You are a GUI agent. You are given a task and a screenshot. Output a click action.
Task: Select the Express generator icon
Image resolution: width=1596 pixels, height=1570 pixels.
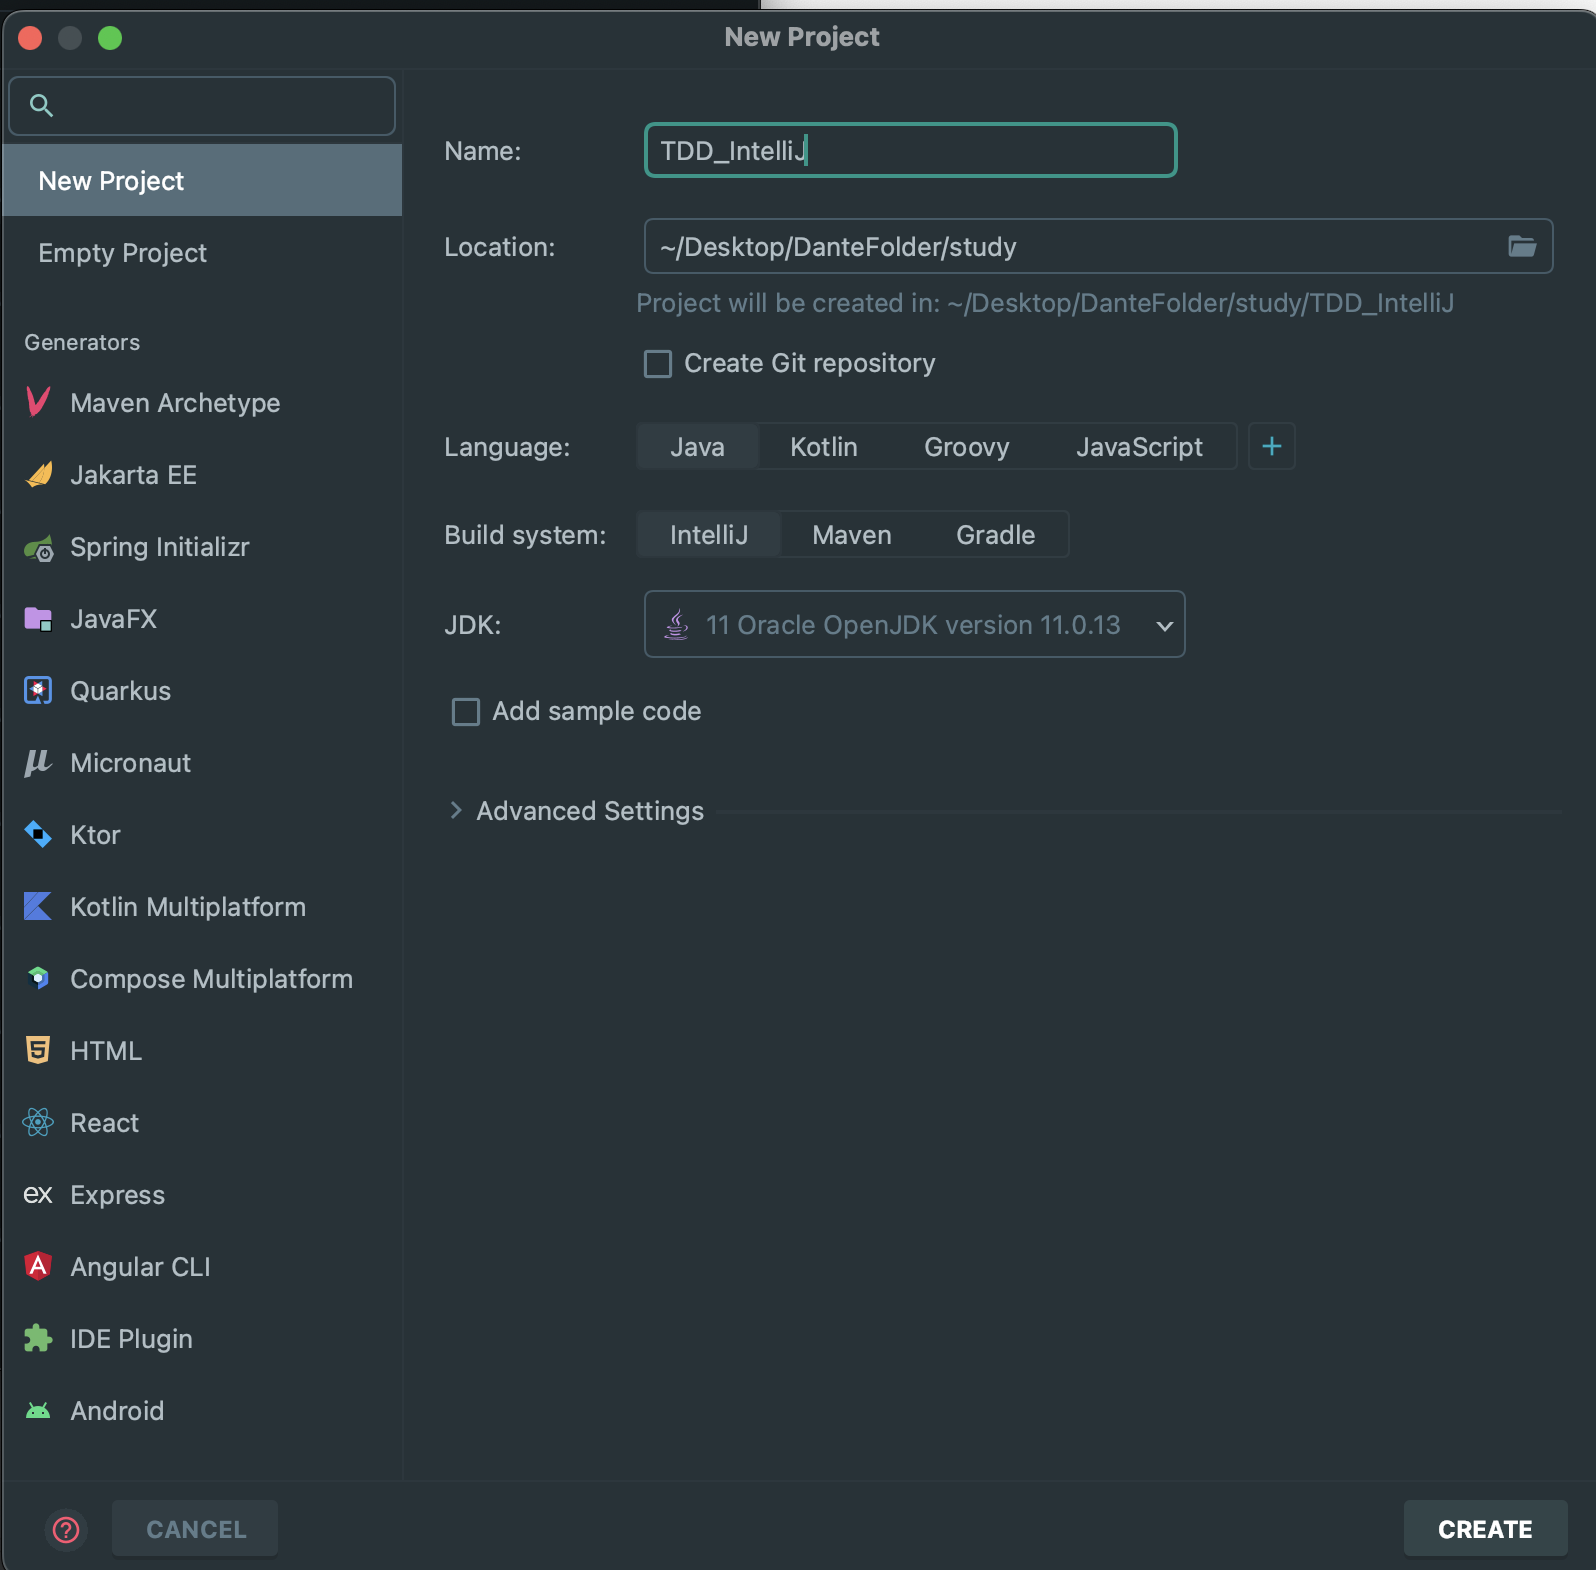tap(38, 1194)
